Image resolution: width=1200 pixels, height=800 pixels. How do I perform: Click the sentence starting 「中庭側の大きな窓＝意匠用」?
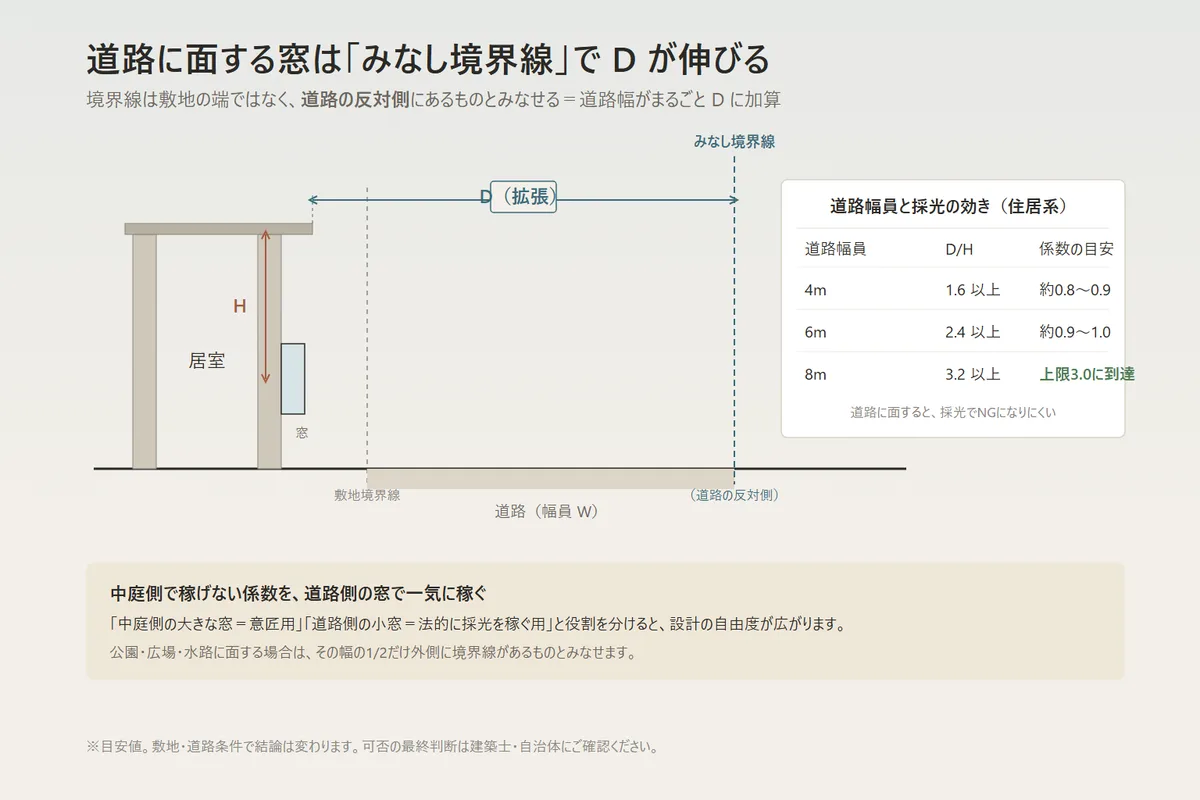[479, 625]
